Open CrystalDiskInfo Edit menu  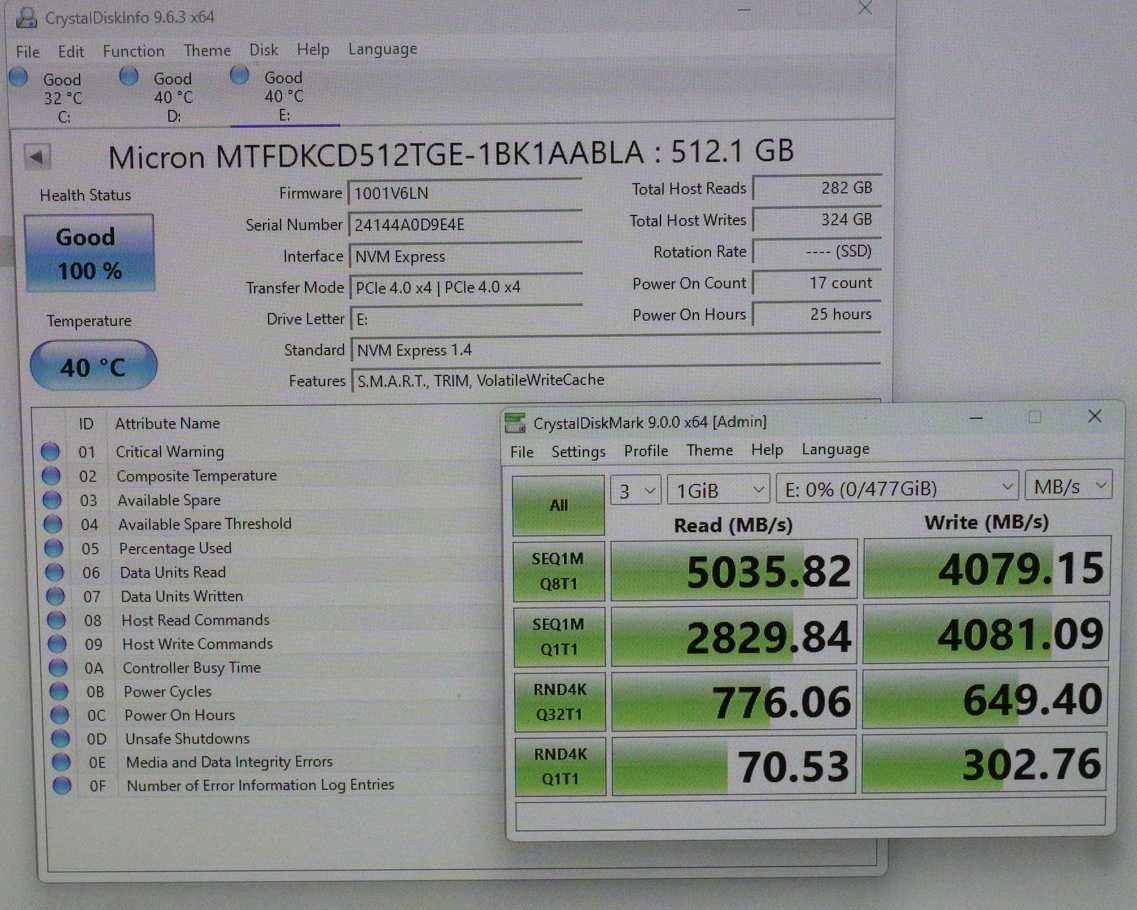(71, 51)
